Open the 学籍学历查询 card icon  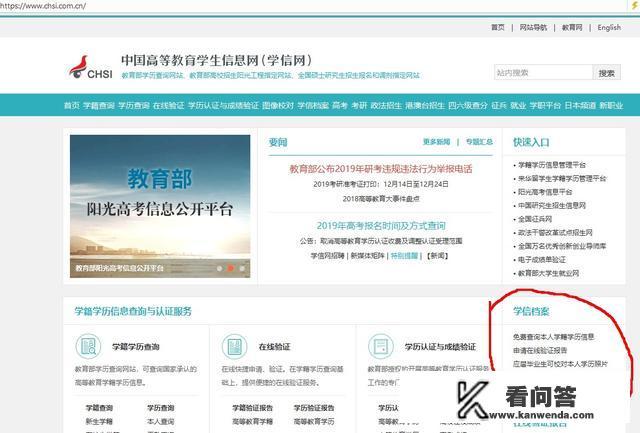[x=88, y=346]
